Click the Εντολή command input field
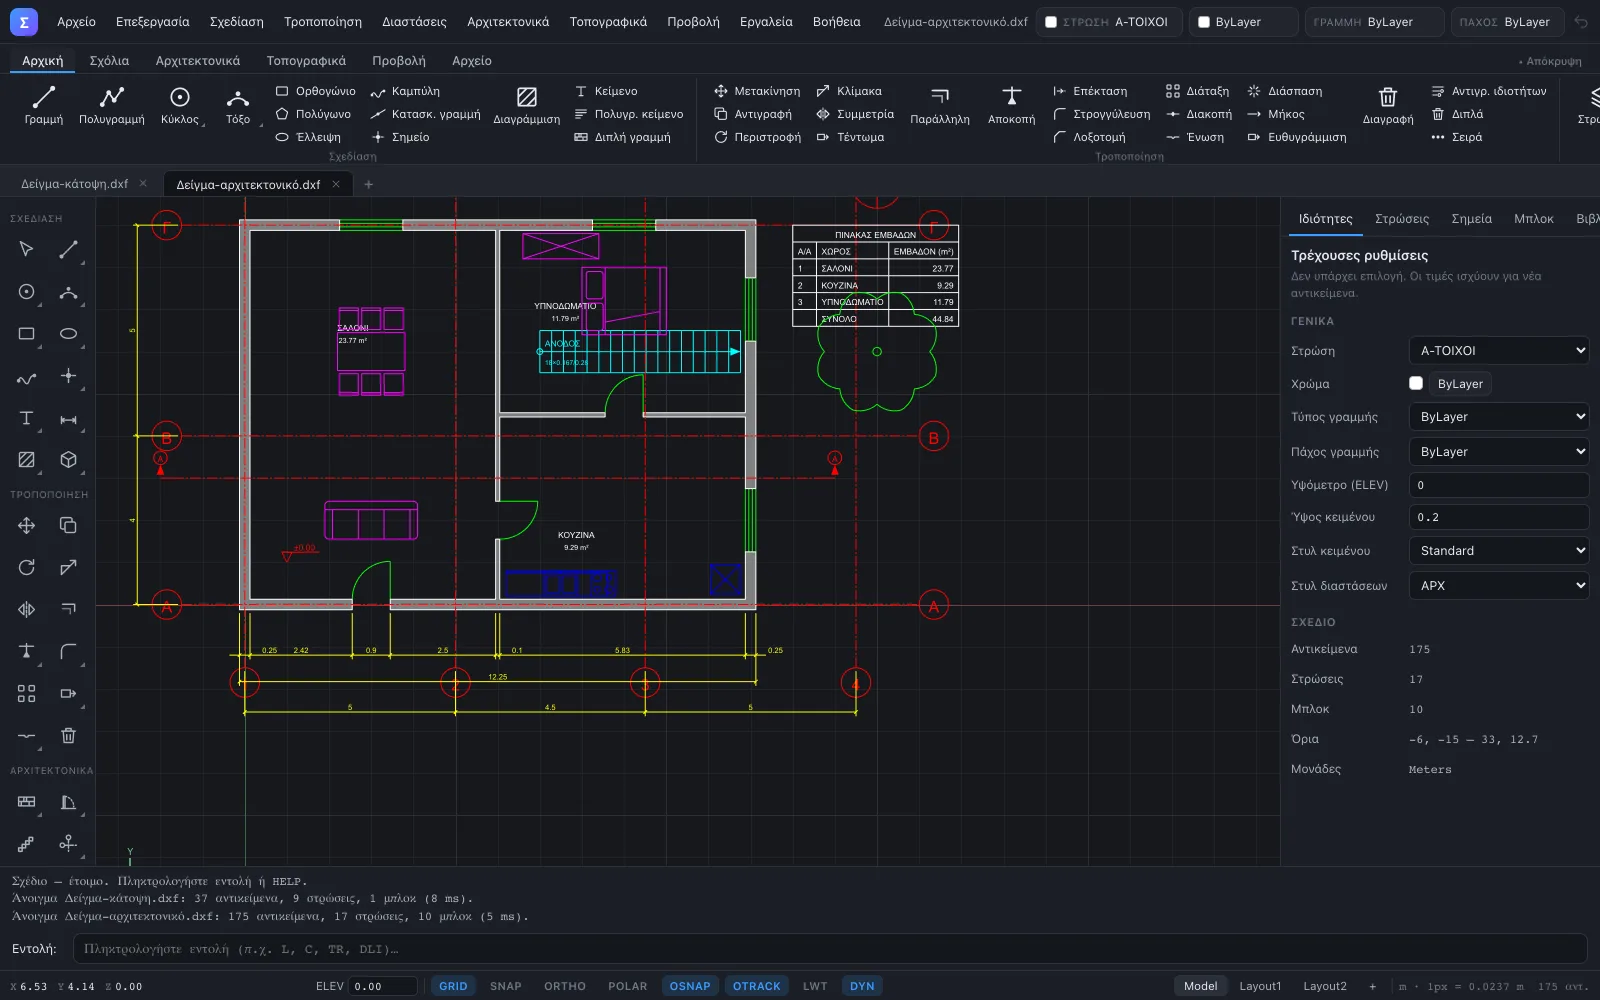Viewport: 1600px width, 1000px height. click(x=830, y=949)
